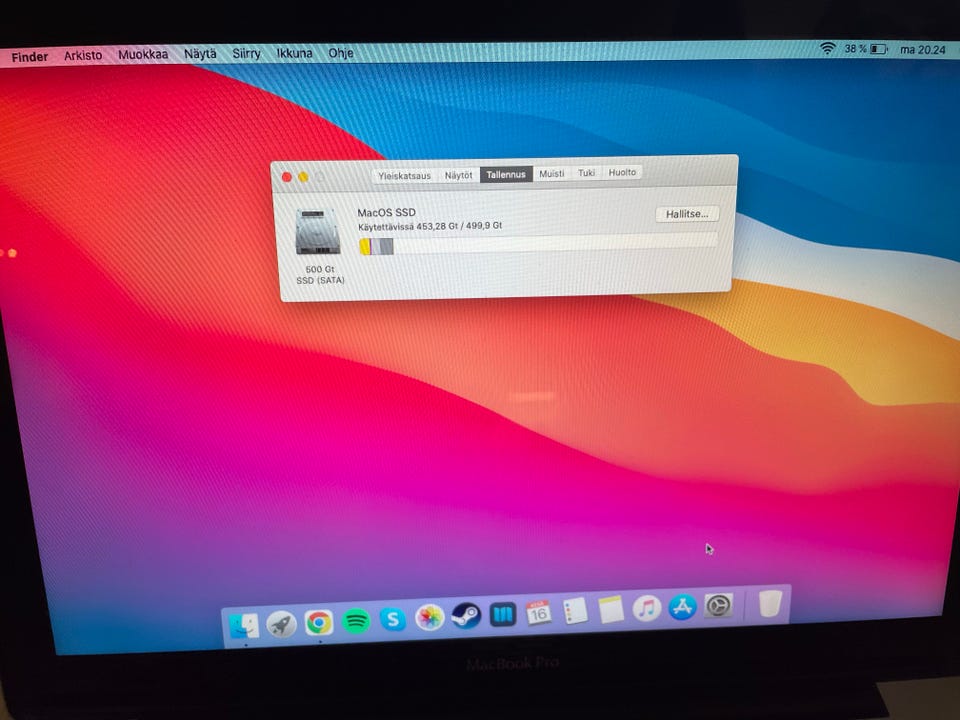Click the empty portion of storage bar
The image size is (960, 720).
(555, 243)
